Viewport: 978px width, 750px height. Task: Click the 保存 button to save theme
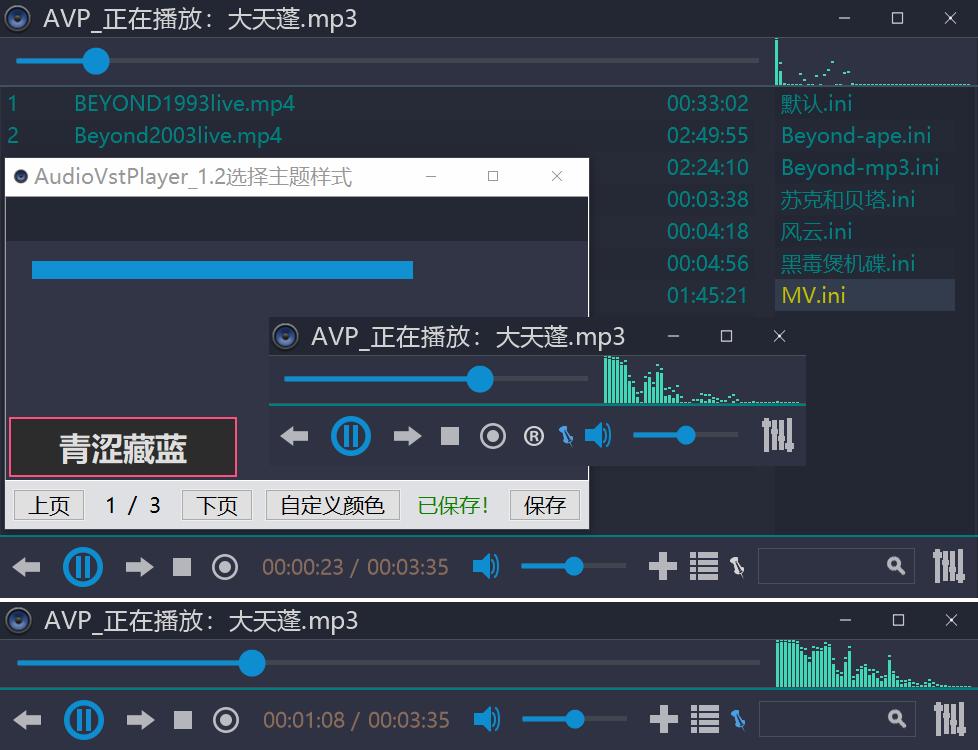click(x=544, y=505)
